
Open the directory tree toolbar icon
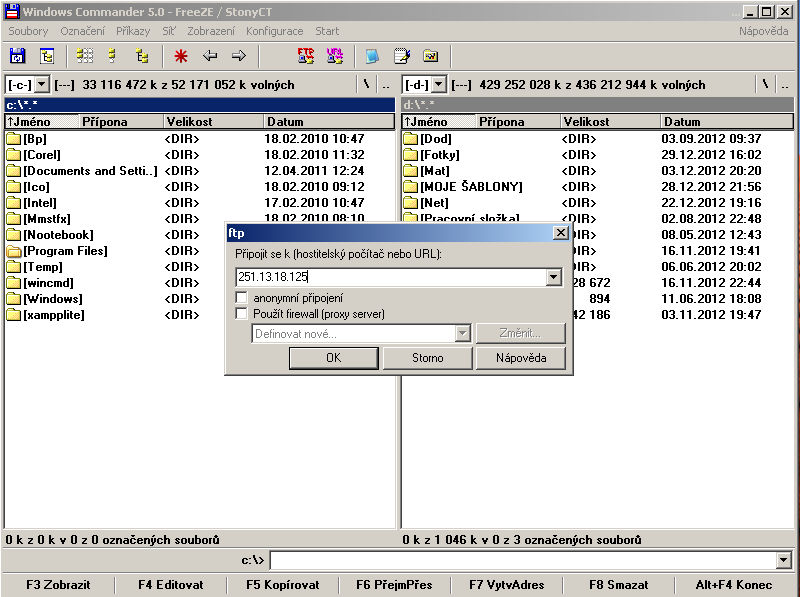click(47, 56)
